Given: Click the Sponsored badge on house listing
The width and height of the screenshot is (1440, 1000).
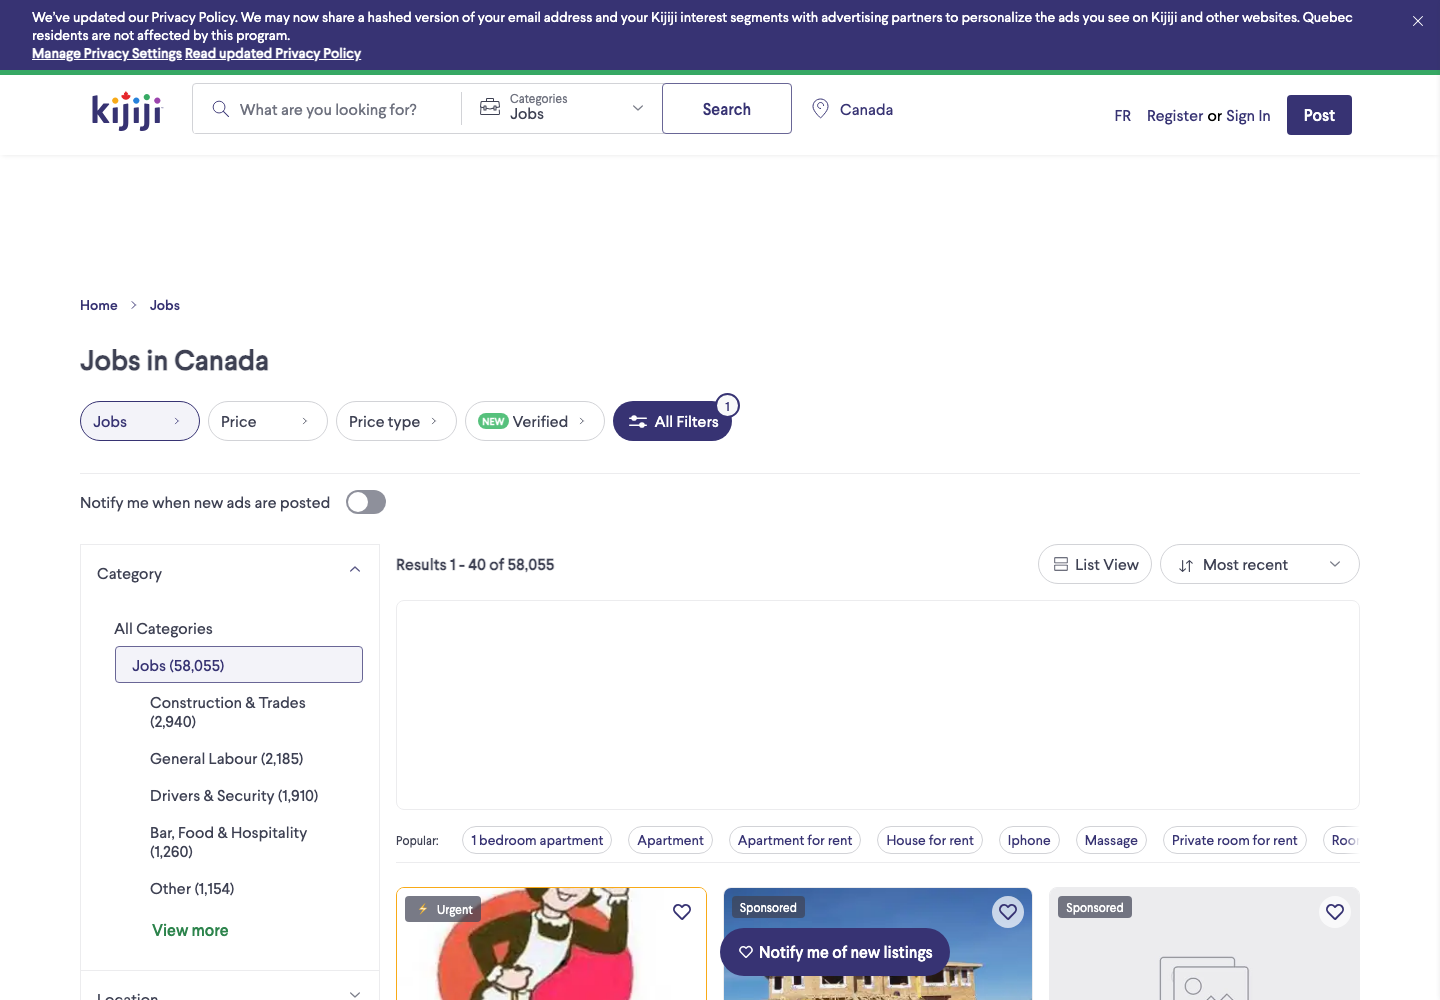Looking at the screenshot, I should pos(768,908).
